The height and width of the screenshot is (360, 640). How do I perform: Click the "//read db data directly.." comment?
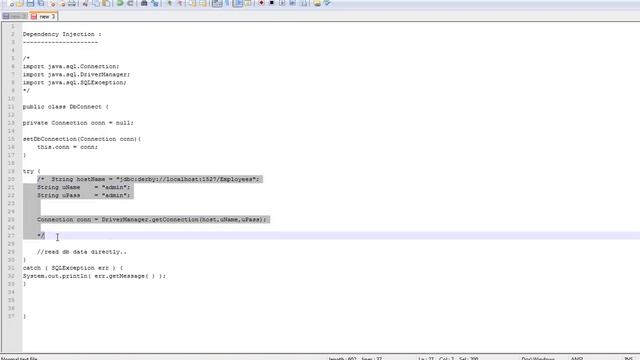tap(82, 252)
